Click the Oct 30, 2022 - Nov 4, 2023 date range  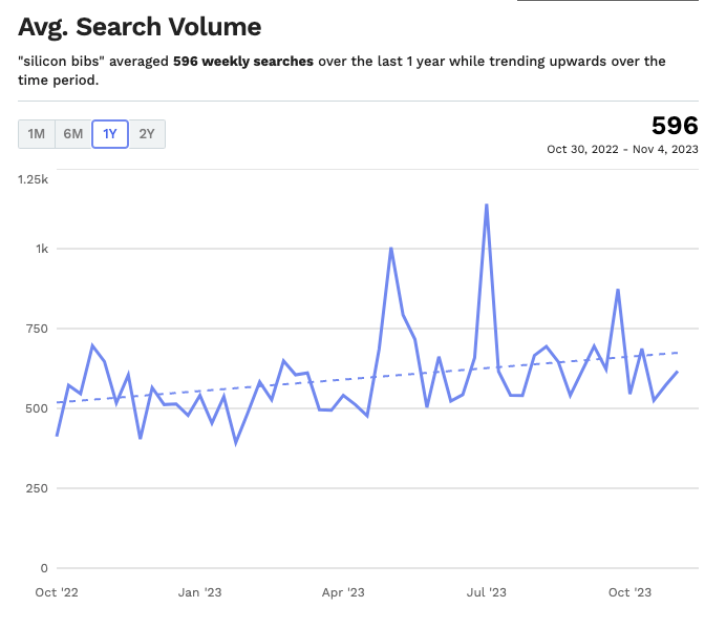tap(622, 149)
